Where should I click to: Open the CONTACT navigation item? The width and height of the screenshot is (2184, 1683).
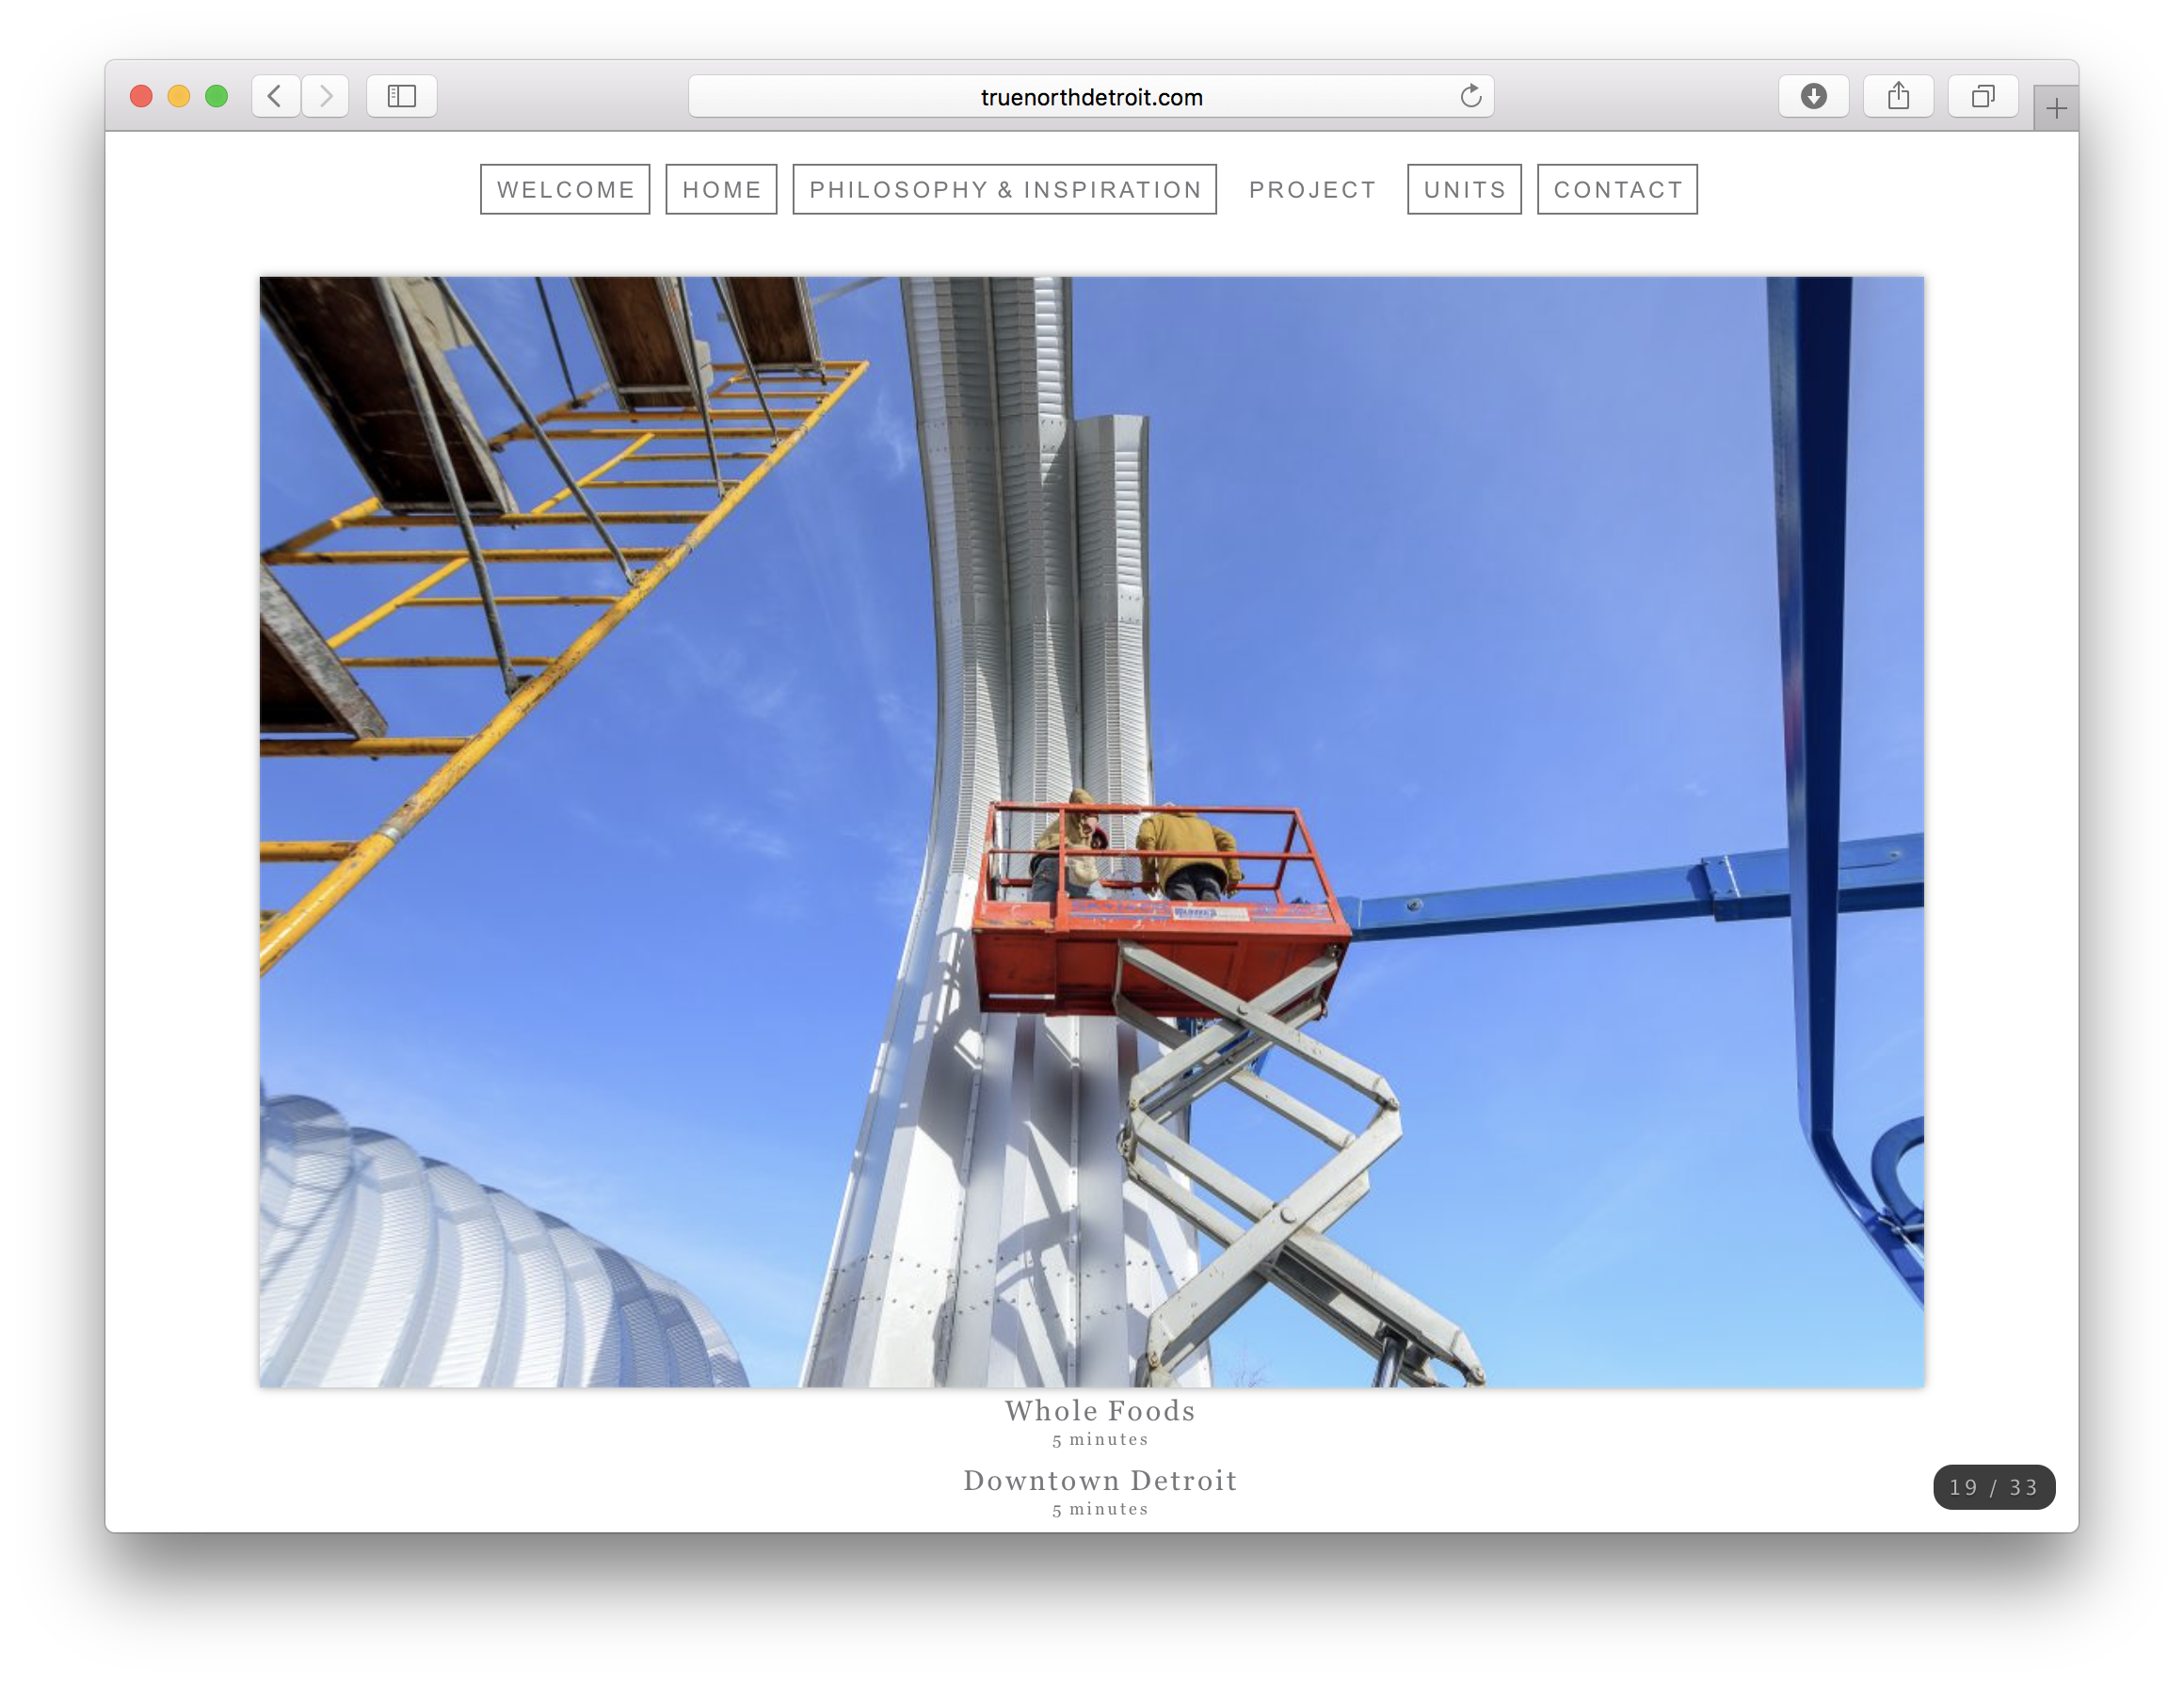1617,189
